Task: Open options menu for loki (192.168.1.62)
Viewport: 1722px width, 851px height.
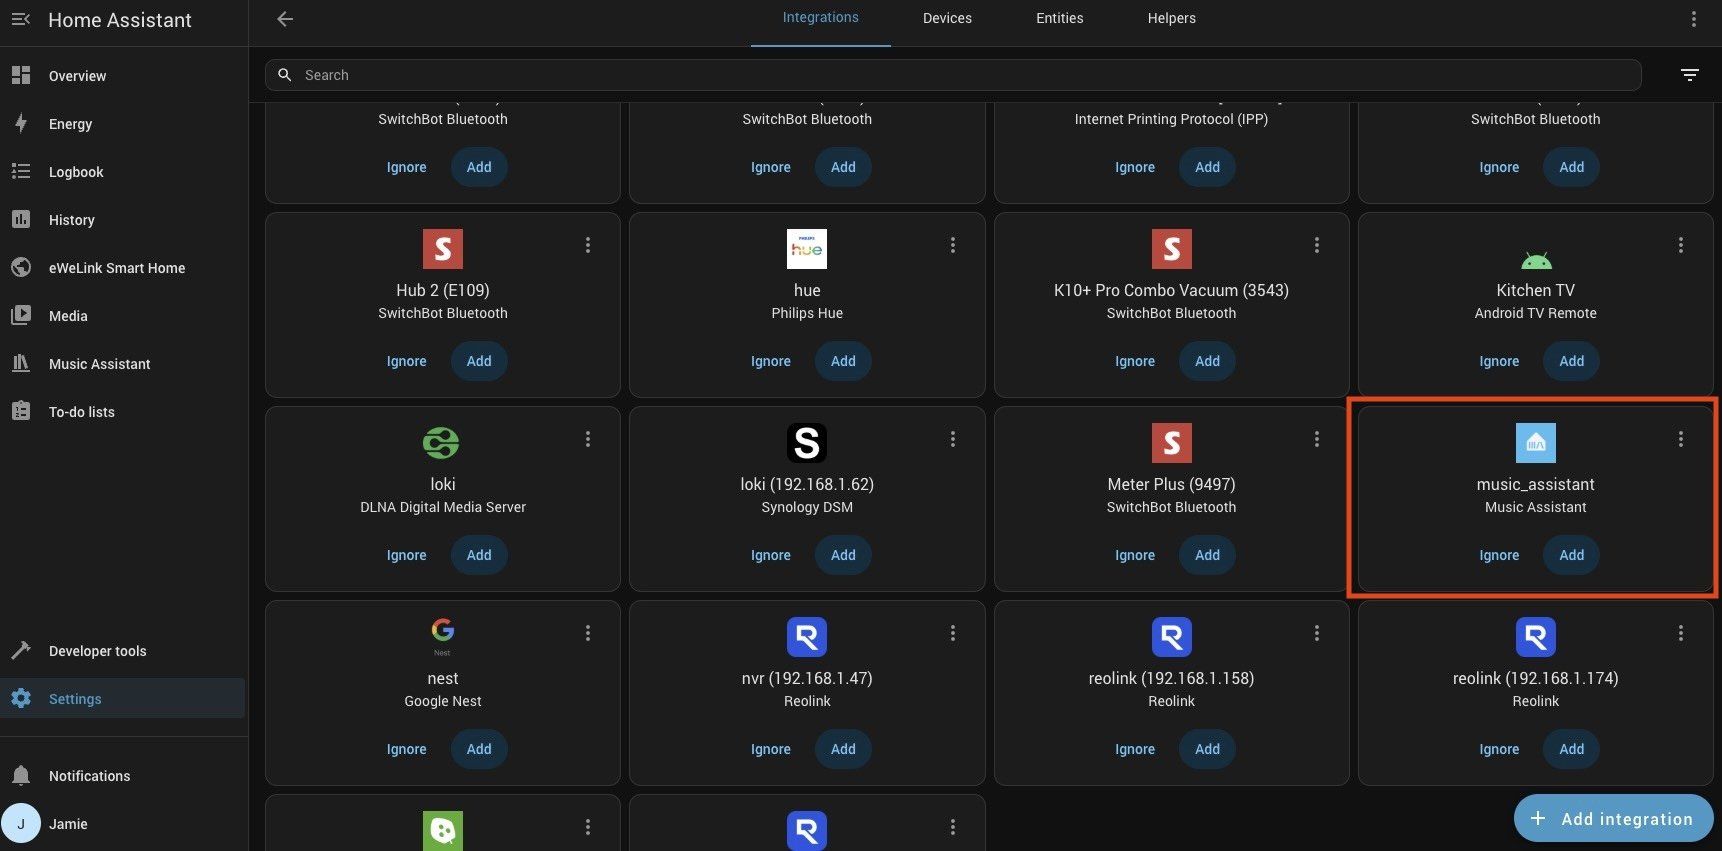Action: click(953, 439)
